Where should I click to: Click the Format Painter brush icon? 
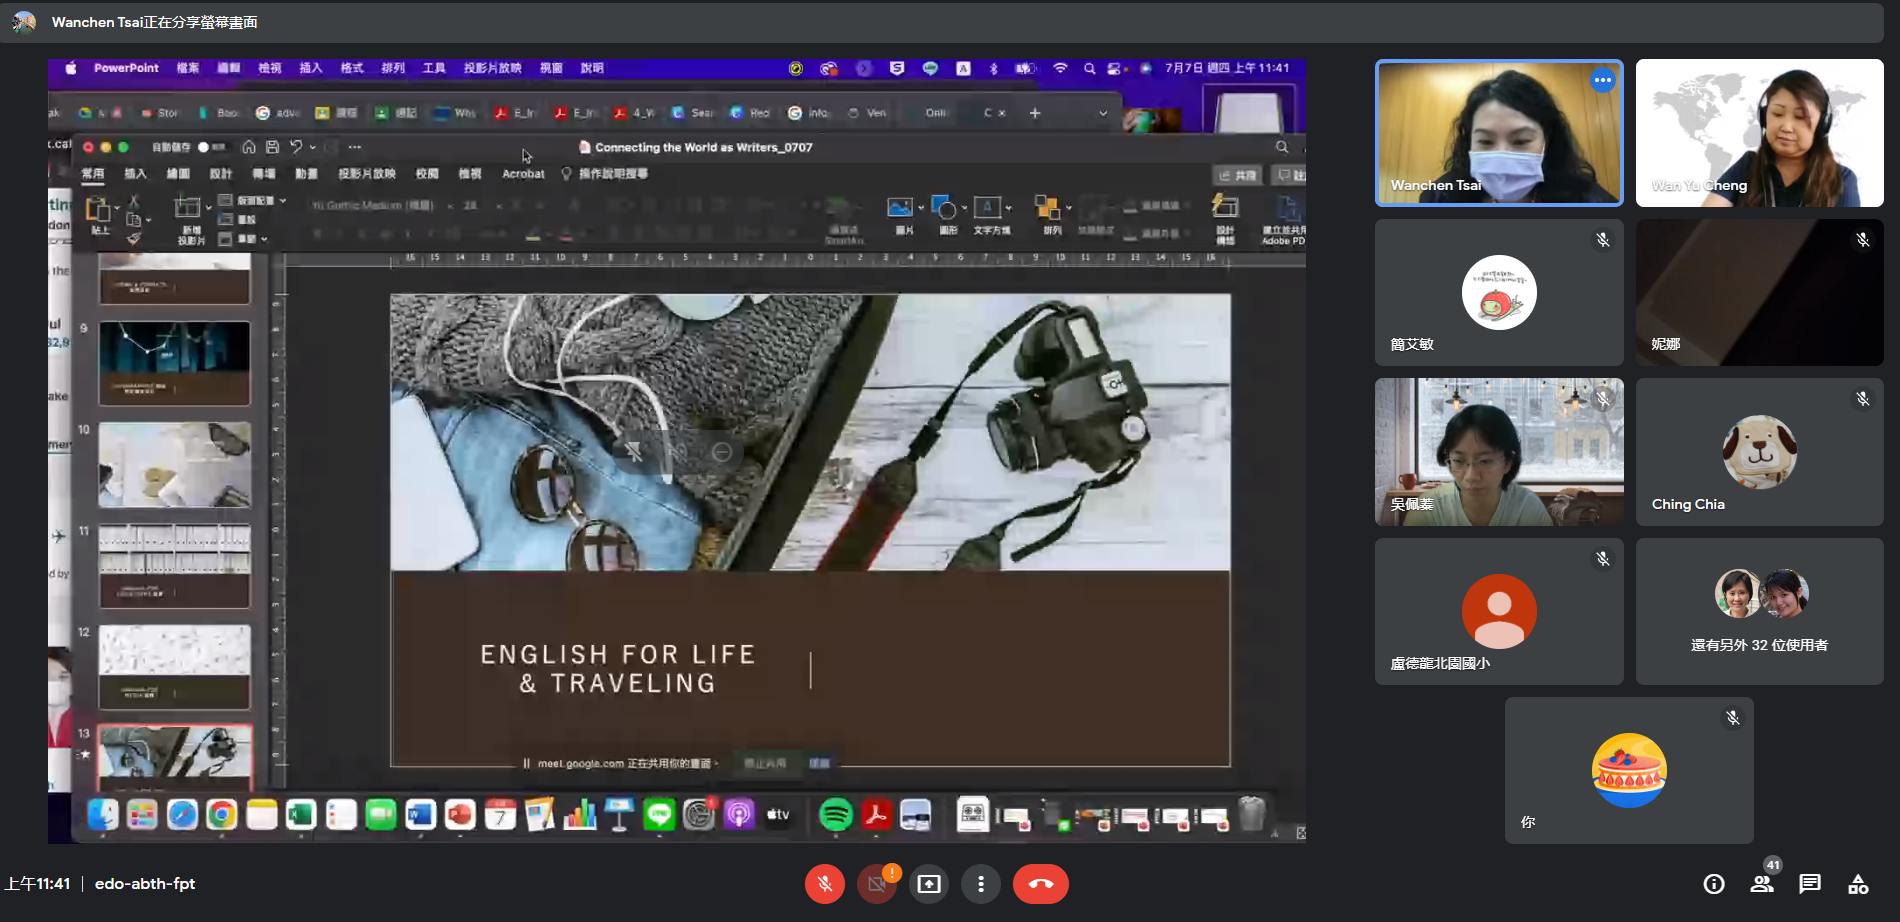tap(134, 238)
